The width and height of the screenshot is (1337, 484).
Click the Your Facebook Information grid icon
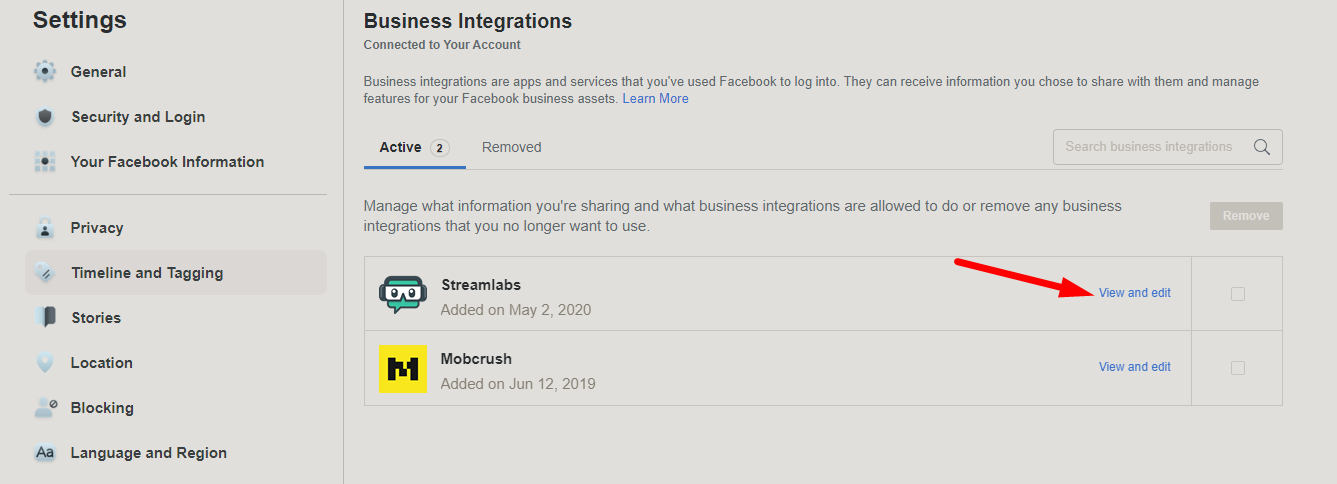tap(45, 162)
